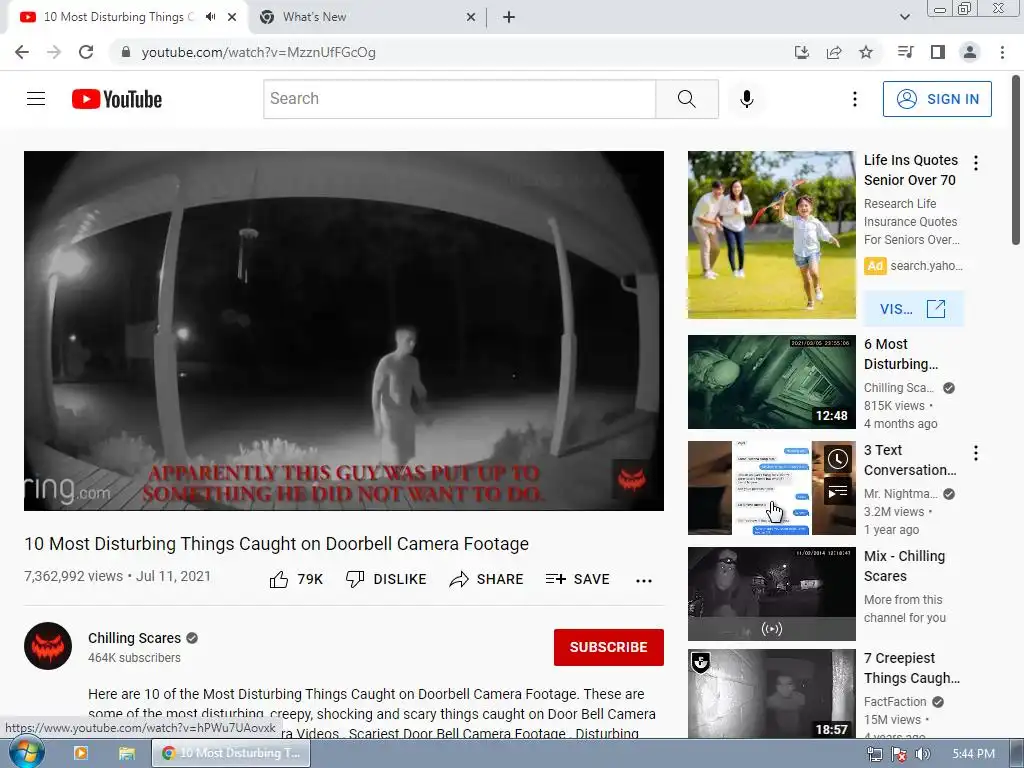This screenshot has width=1024, height=768.
Task: Open the Chilling Scares channel avatar
Action: coord(48,646)
